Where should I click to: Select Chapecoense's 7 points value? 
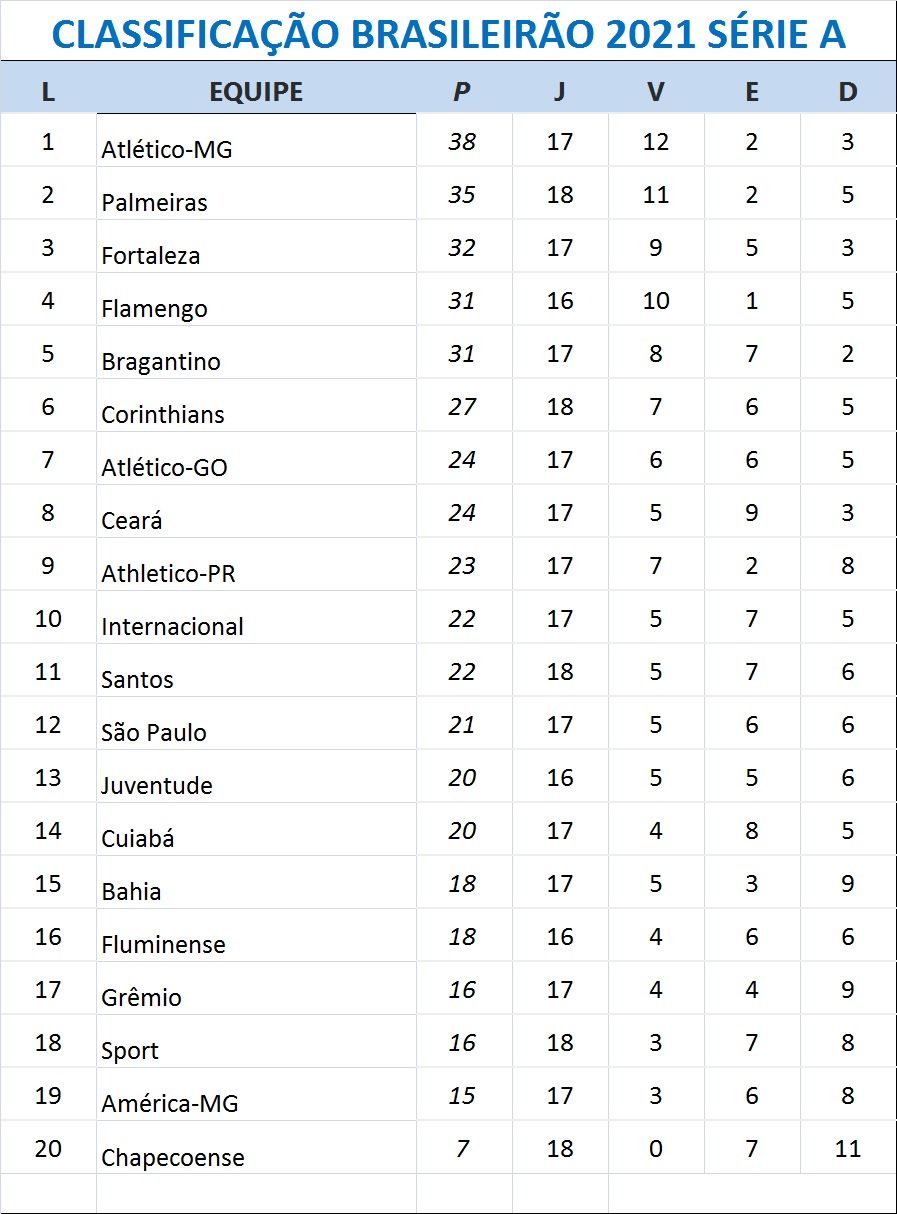[x=462, y=1148]
